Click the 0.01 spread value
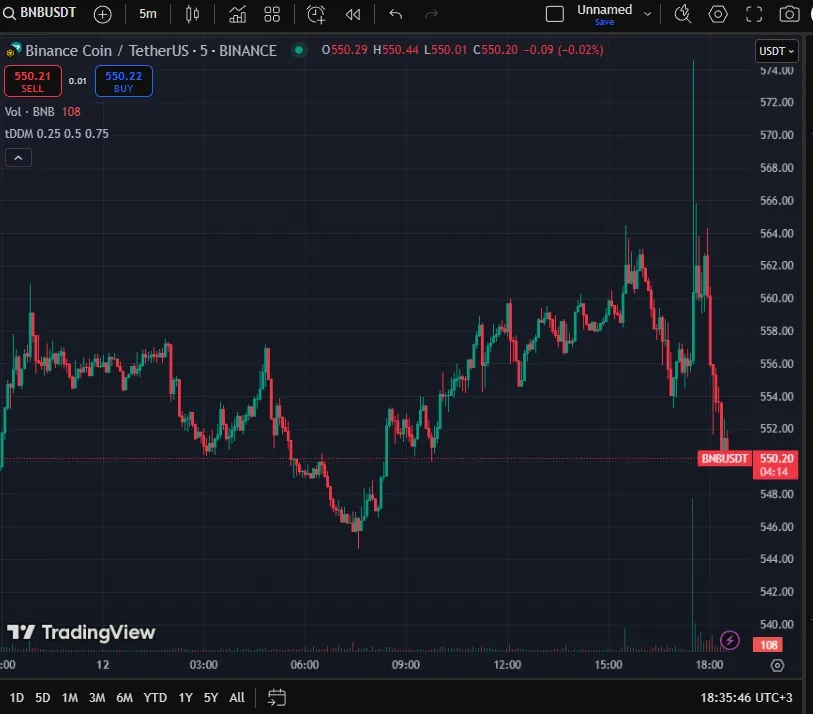Image resolution: width=813 pixels, height=714 pixels. tap(78, 81)
